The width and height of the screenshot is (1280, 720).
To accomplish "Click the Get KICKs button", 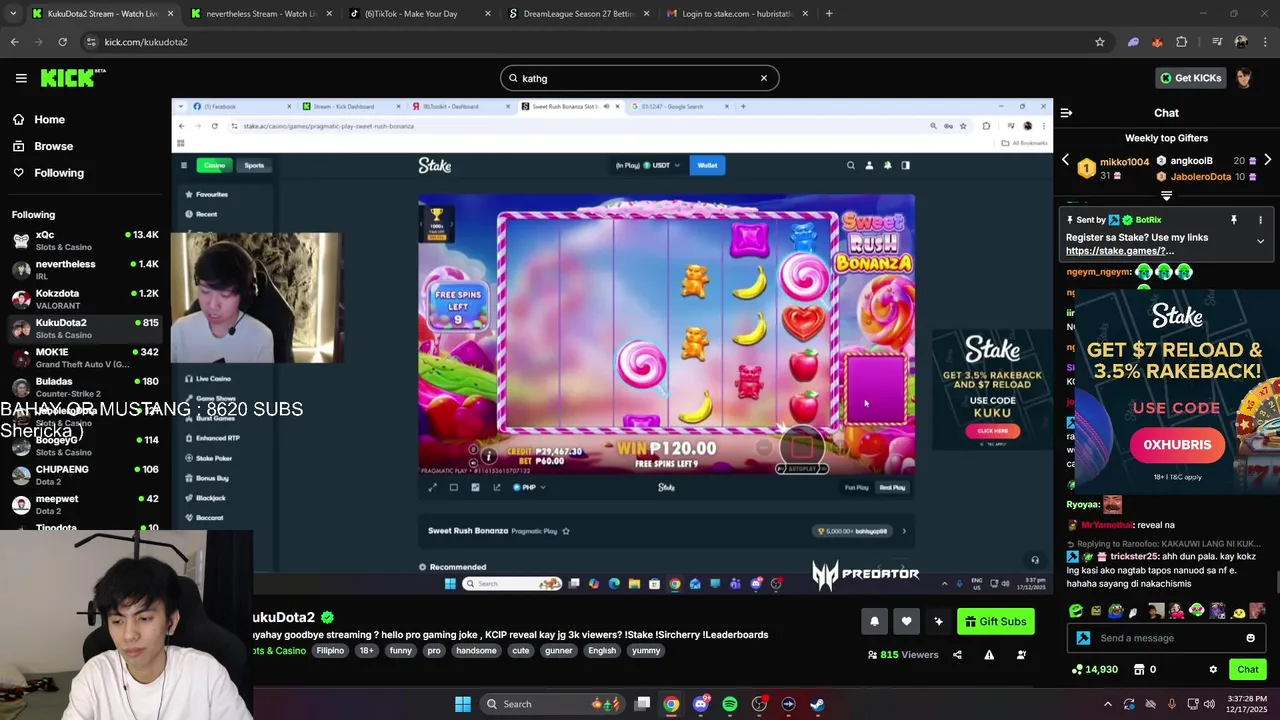I will [1190, 78].
